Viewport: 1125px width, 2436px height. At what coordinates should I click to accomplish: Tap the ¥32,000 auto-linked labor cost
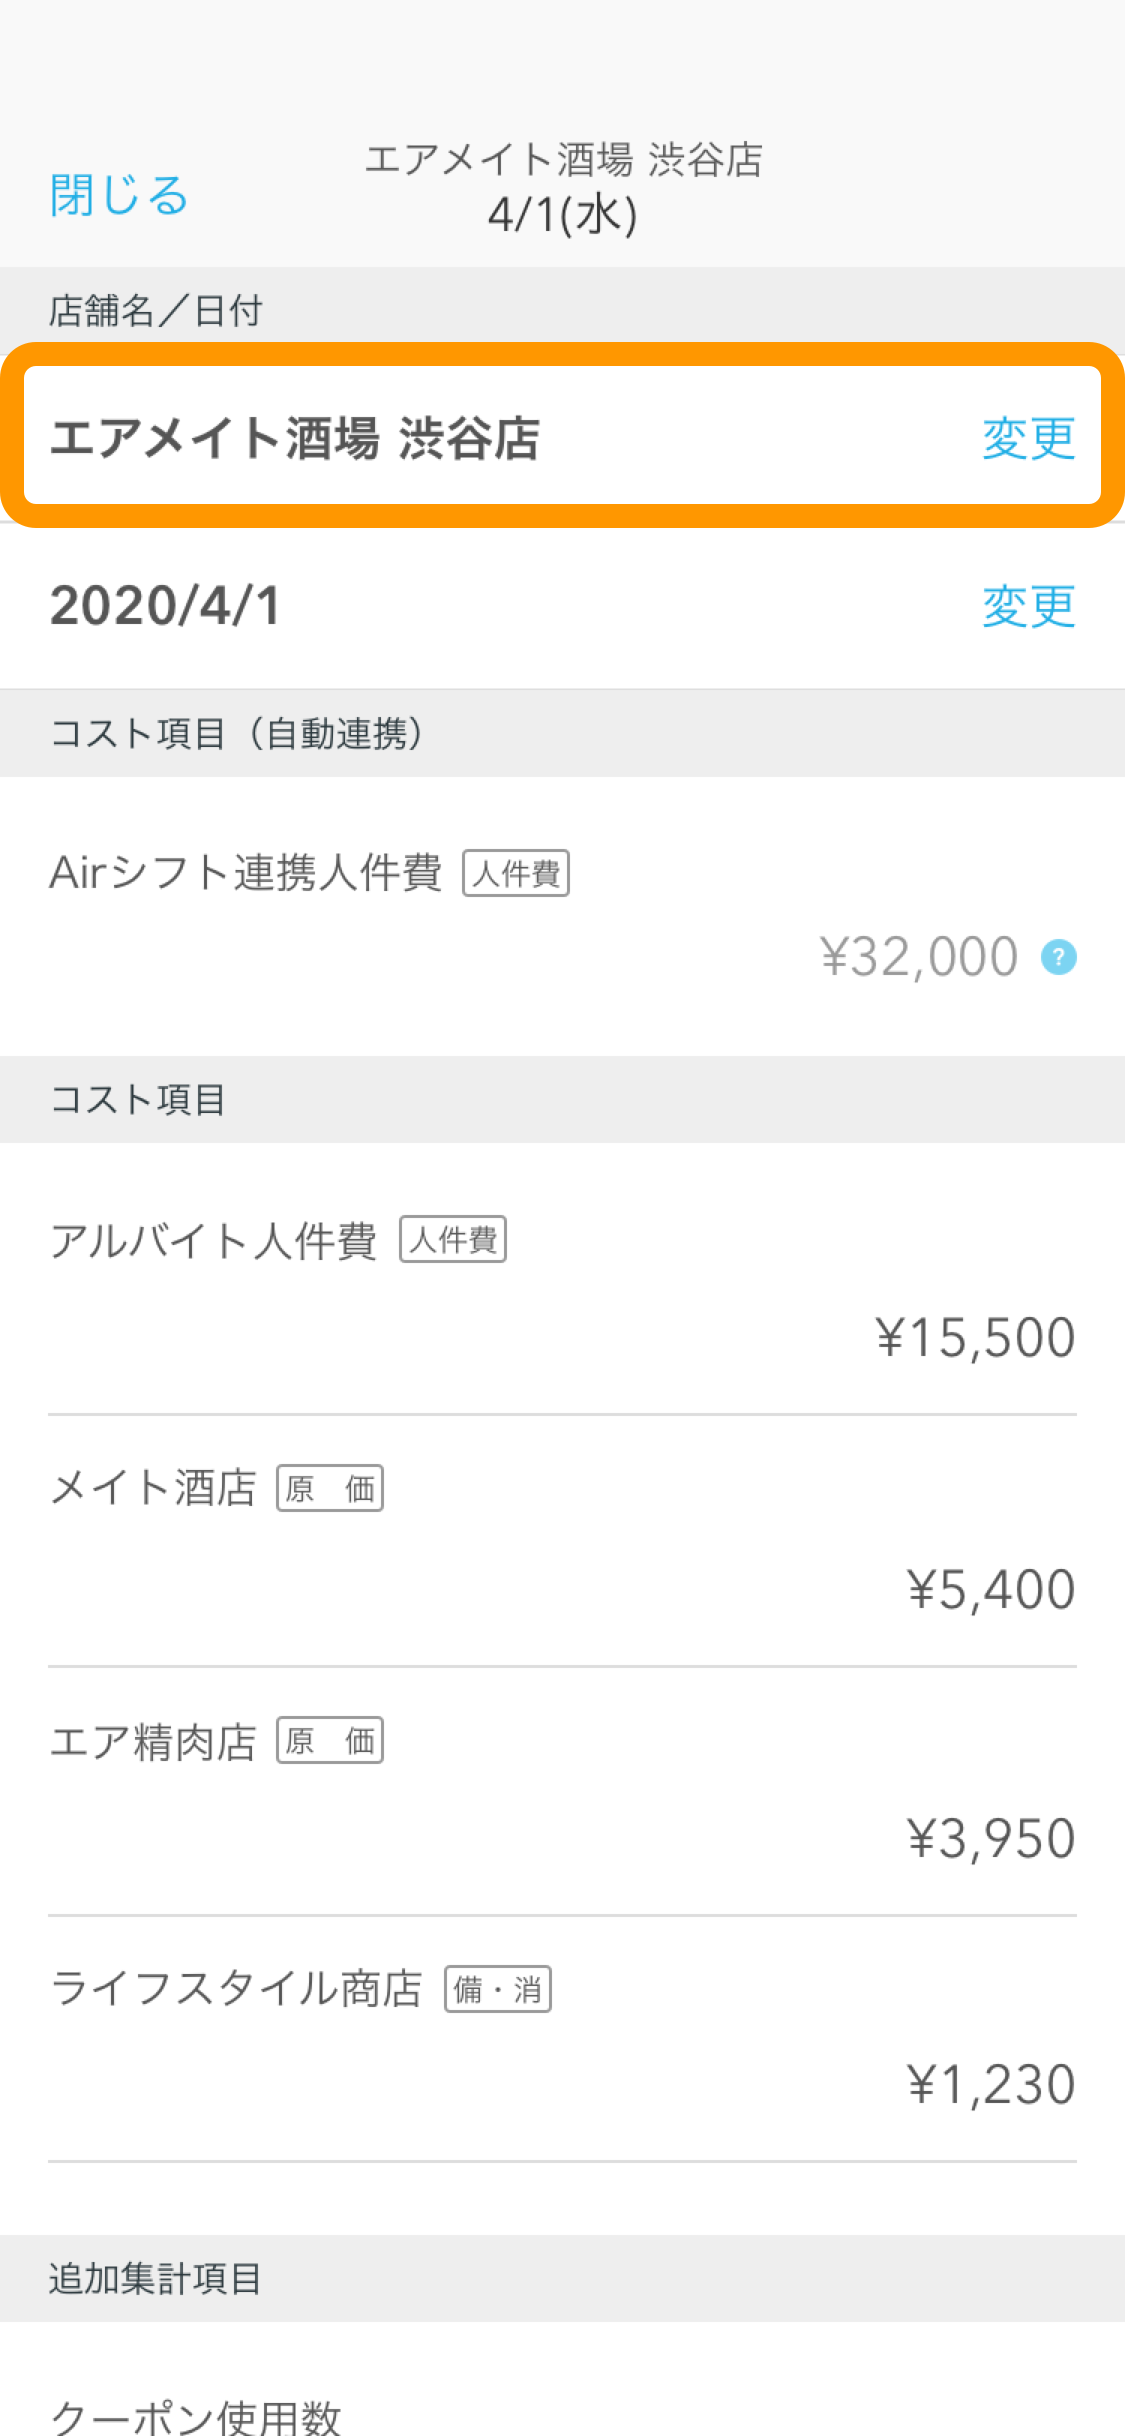(x=919, y=957)
